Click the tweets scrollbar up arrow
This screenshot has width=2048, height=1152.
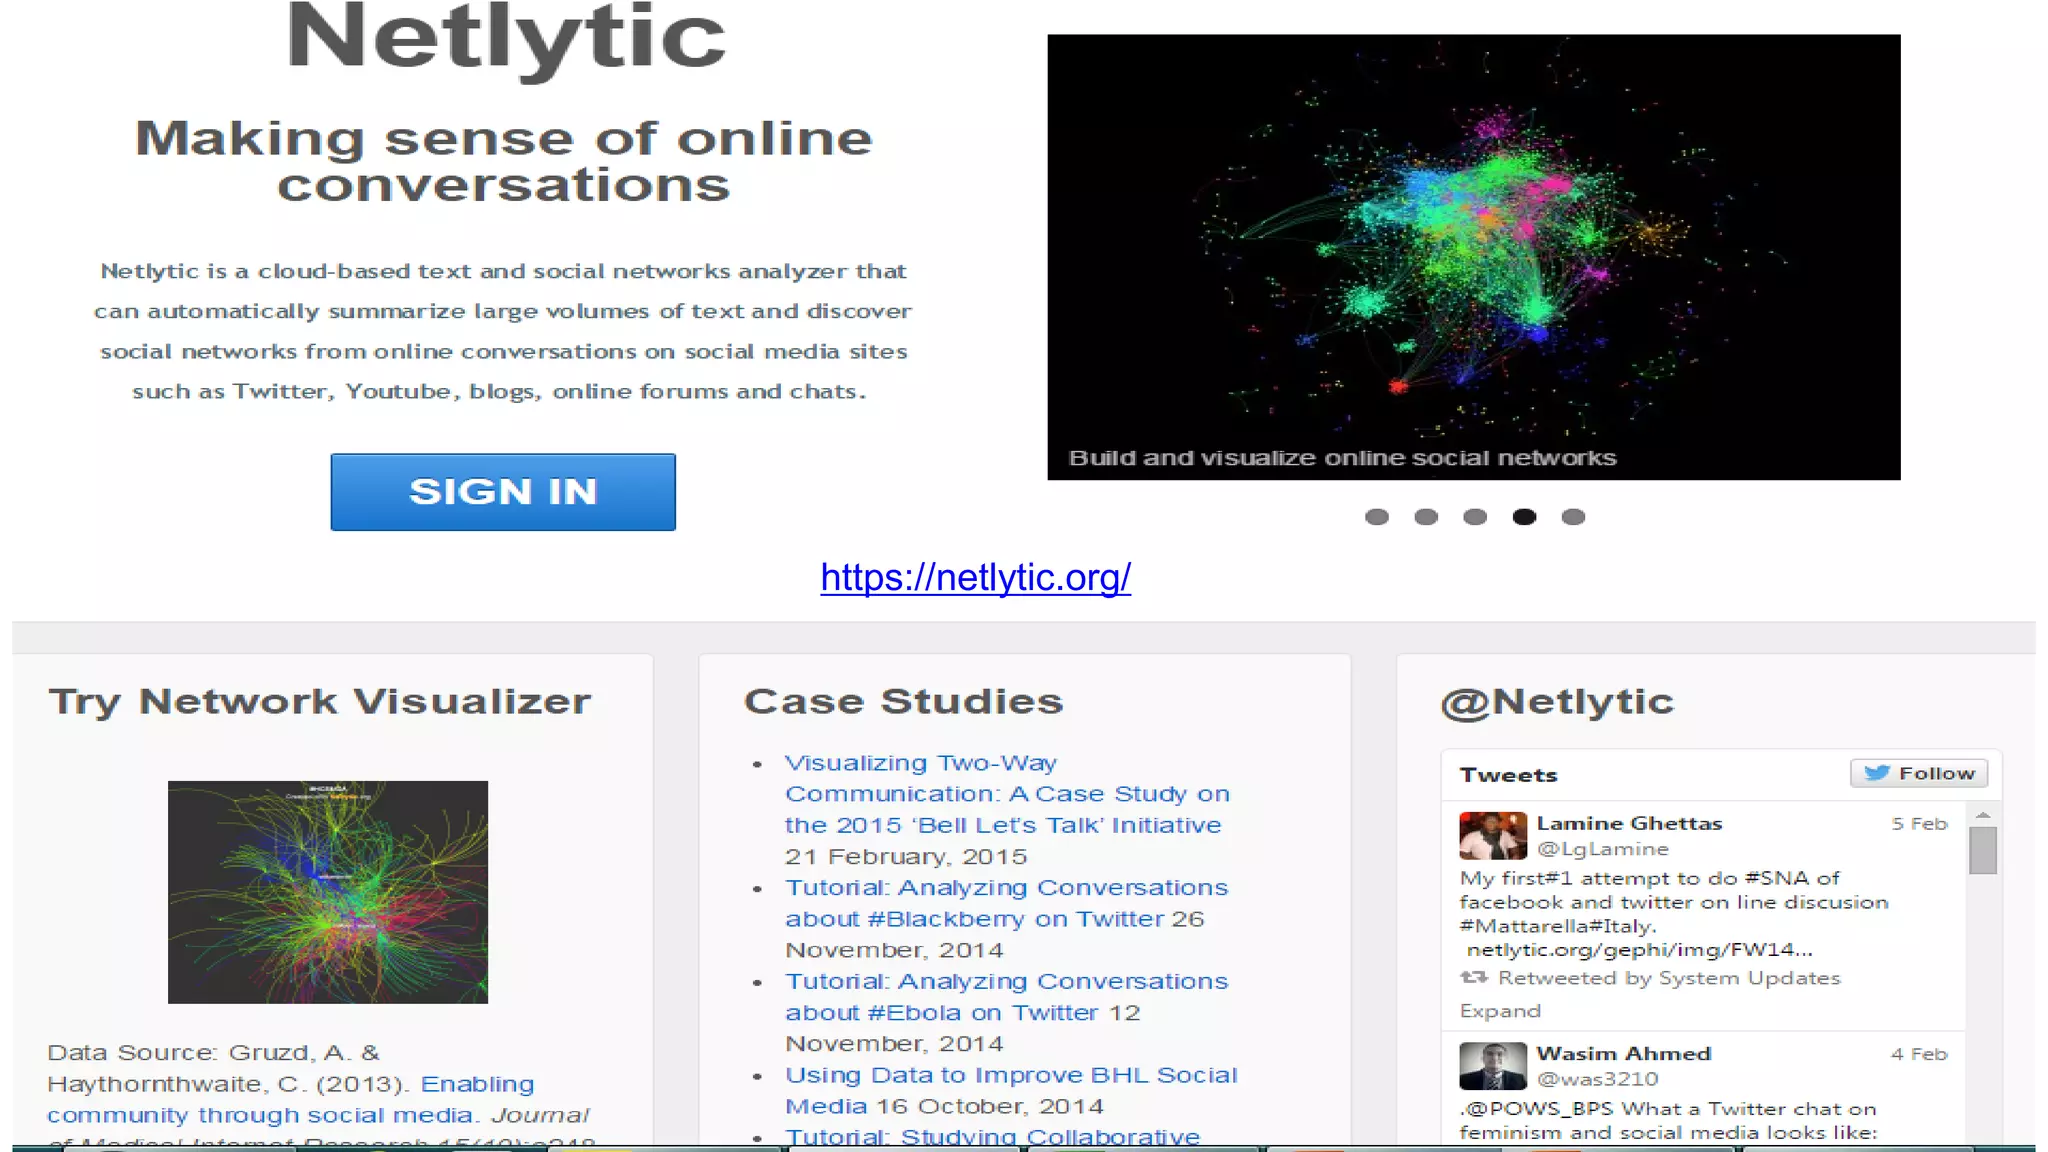1983,816
